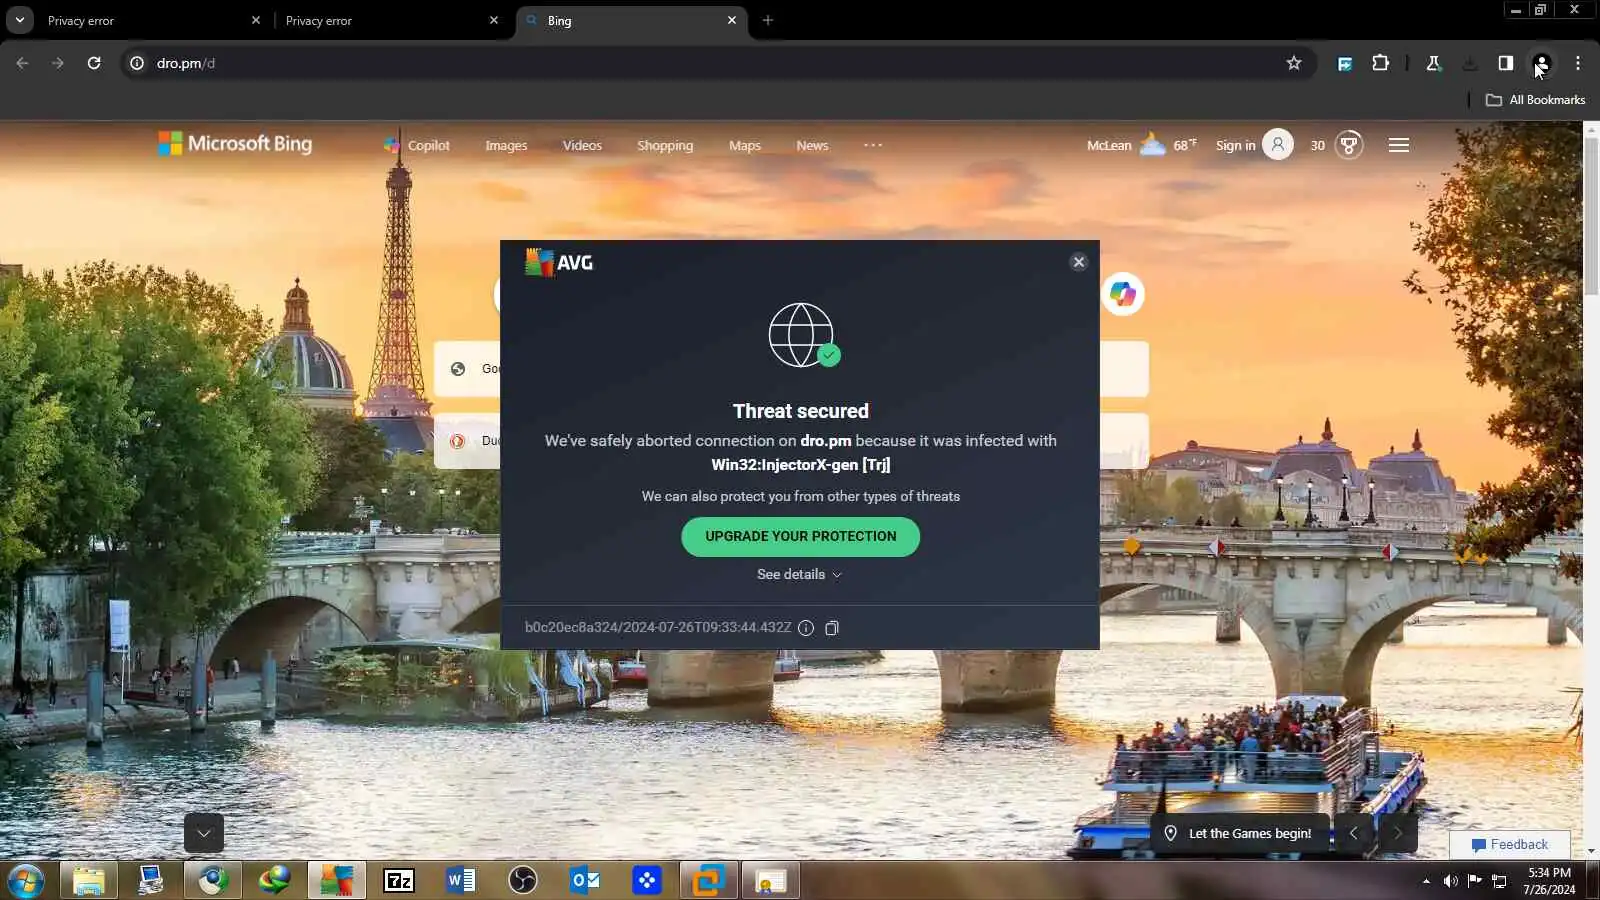Open Images in Bing navigation
This screenshot has width=1600, height=900.
(x=506, y=146)
